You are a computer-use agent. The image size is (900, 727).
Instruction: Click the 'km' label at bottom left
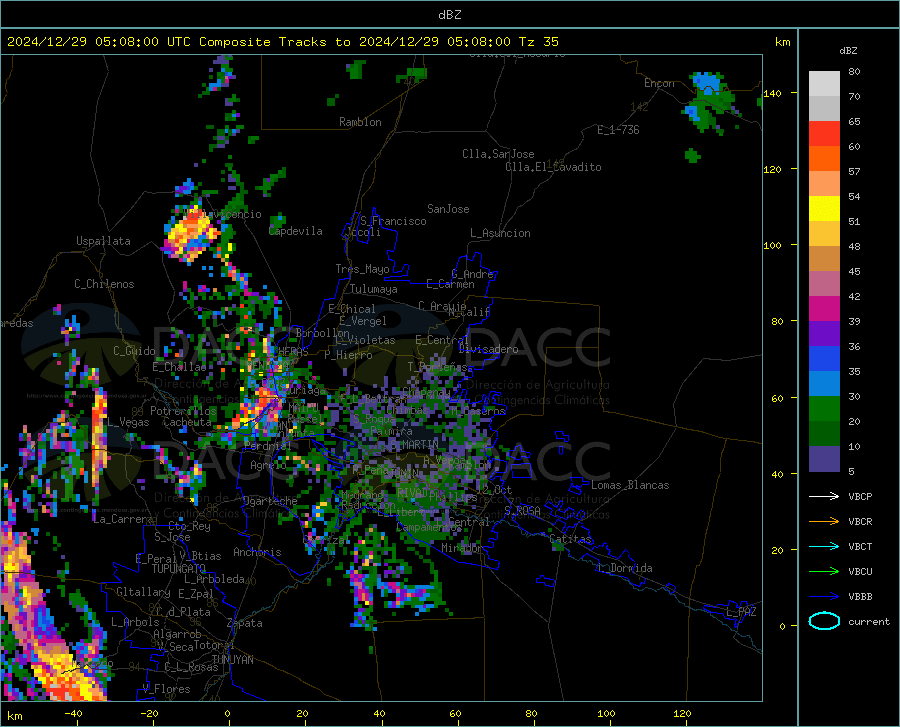[x=14, y=716]
